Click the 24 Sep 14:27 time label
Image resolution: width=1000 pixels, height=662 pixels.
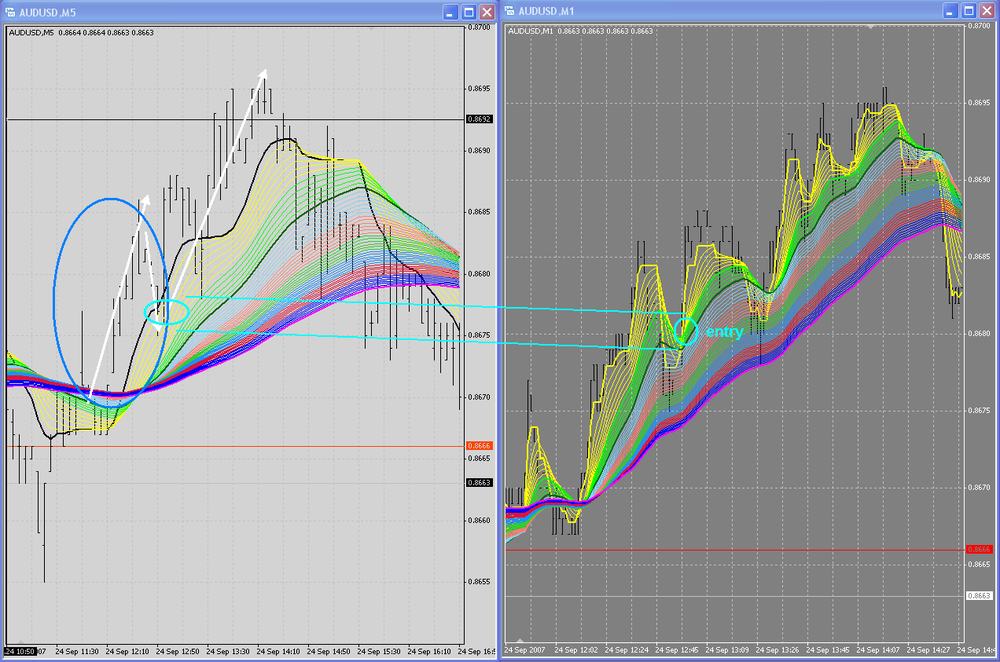tap(929, 650)
